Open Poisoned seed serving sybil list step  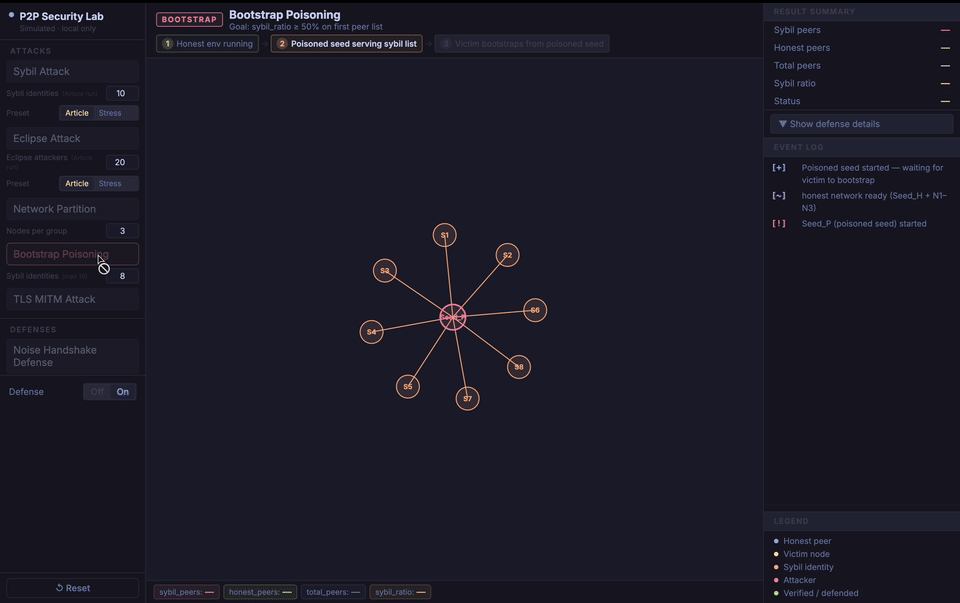point(347,44)
